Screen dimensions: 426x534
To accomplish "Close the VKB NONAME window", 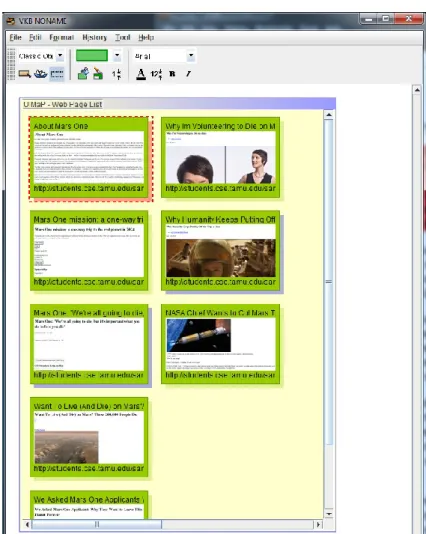I will point(409,19).
